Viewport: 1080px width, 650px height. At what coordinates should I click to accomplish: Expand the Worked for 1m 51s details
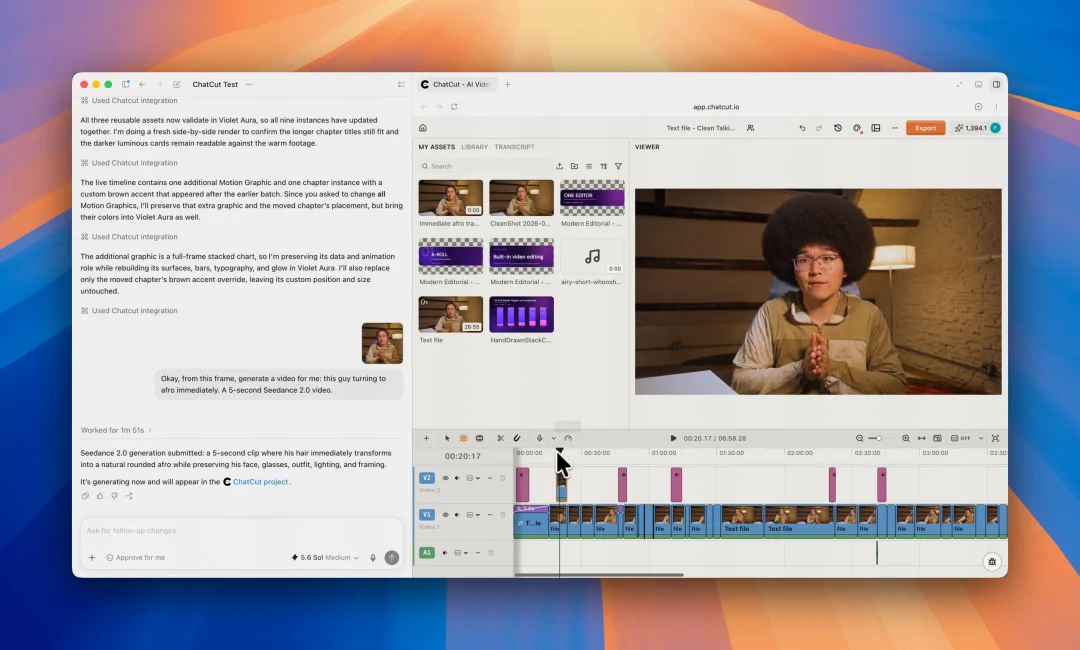point(116,430)
